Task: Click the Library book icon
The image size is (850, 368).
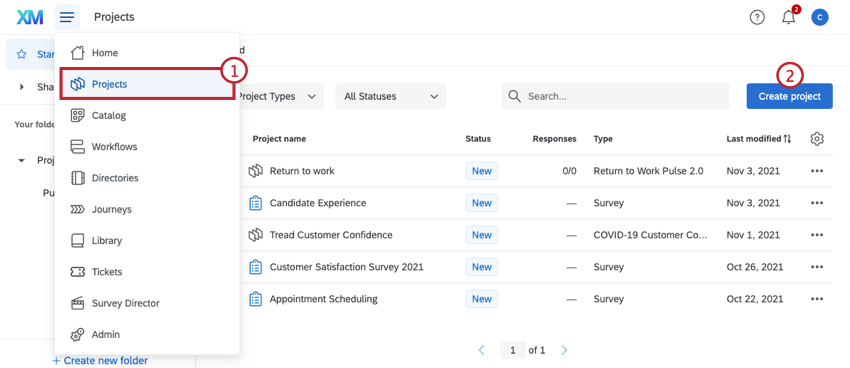Action: (x=78, y=241)
